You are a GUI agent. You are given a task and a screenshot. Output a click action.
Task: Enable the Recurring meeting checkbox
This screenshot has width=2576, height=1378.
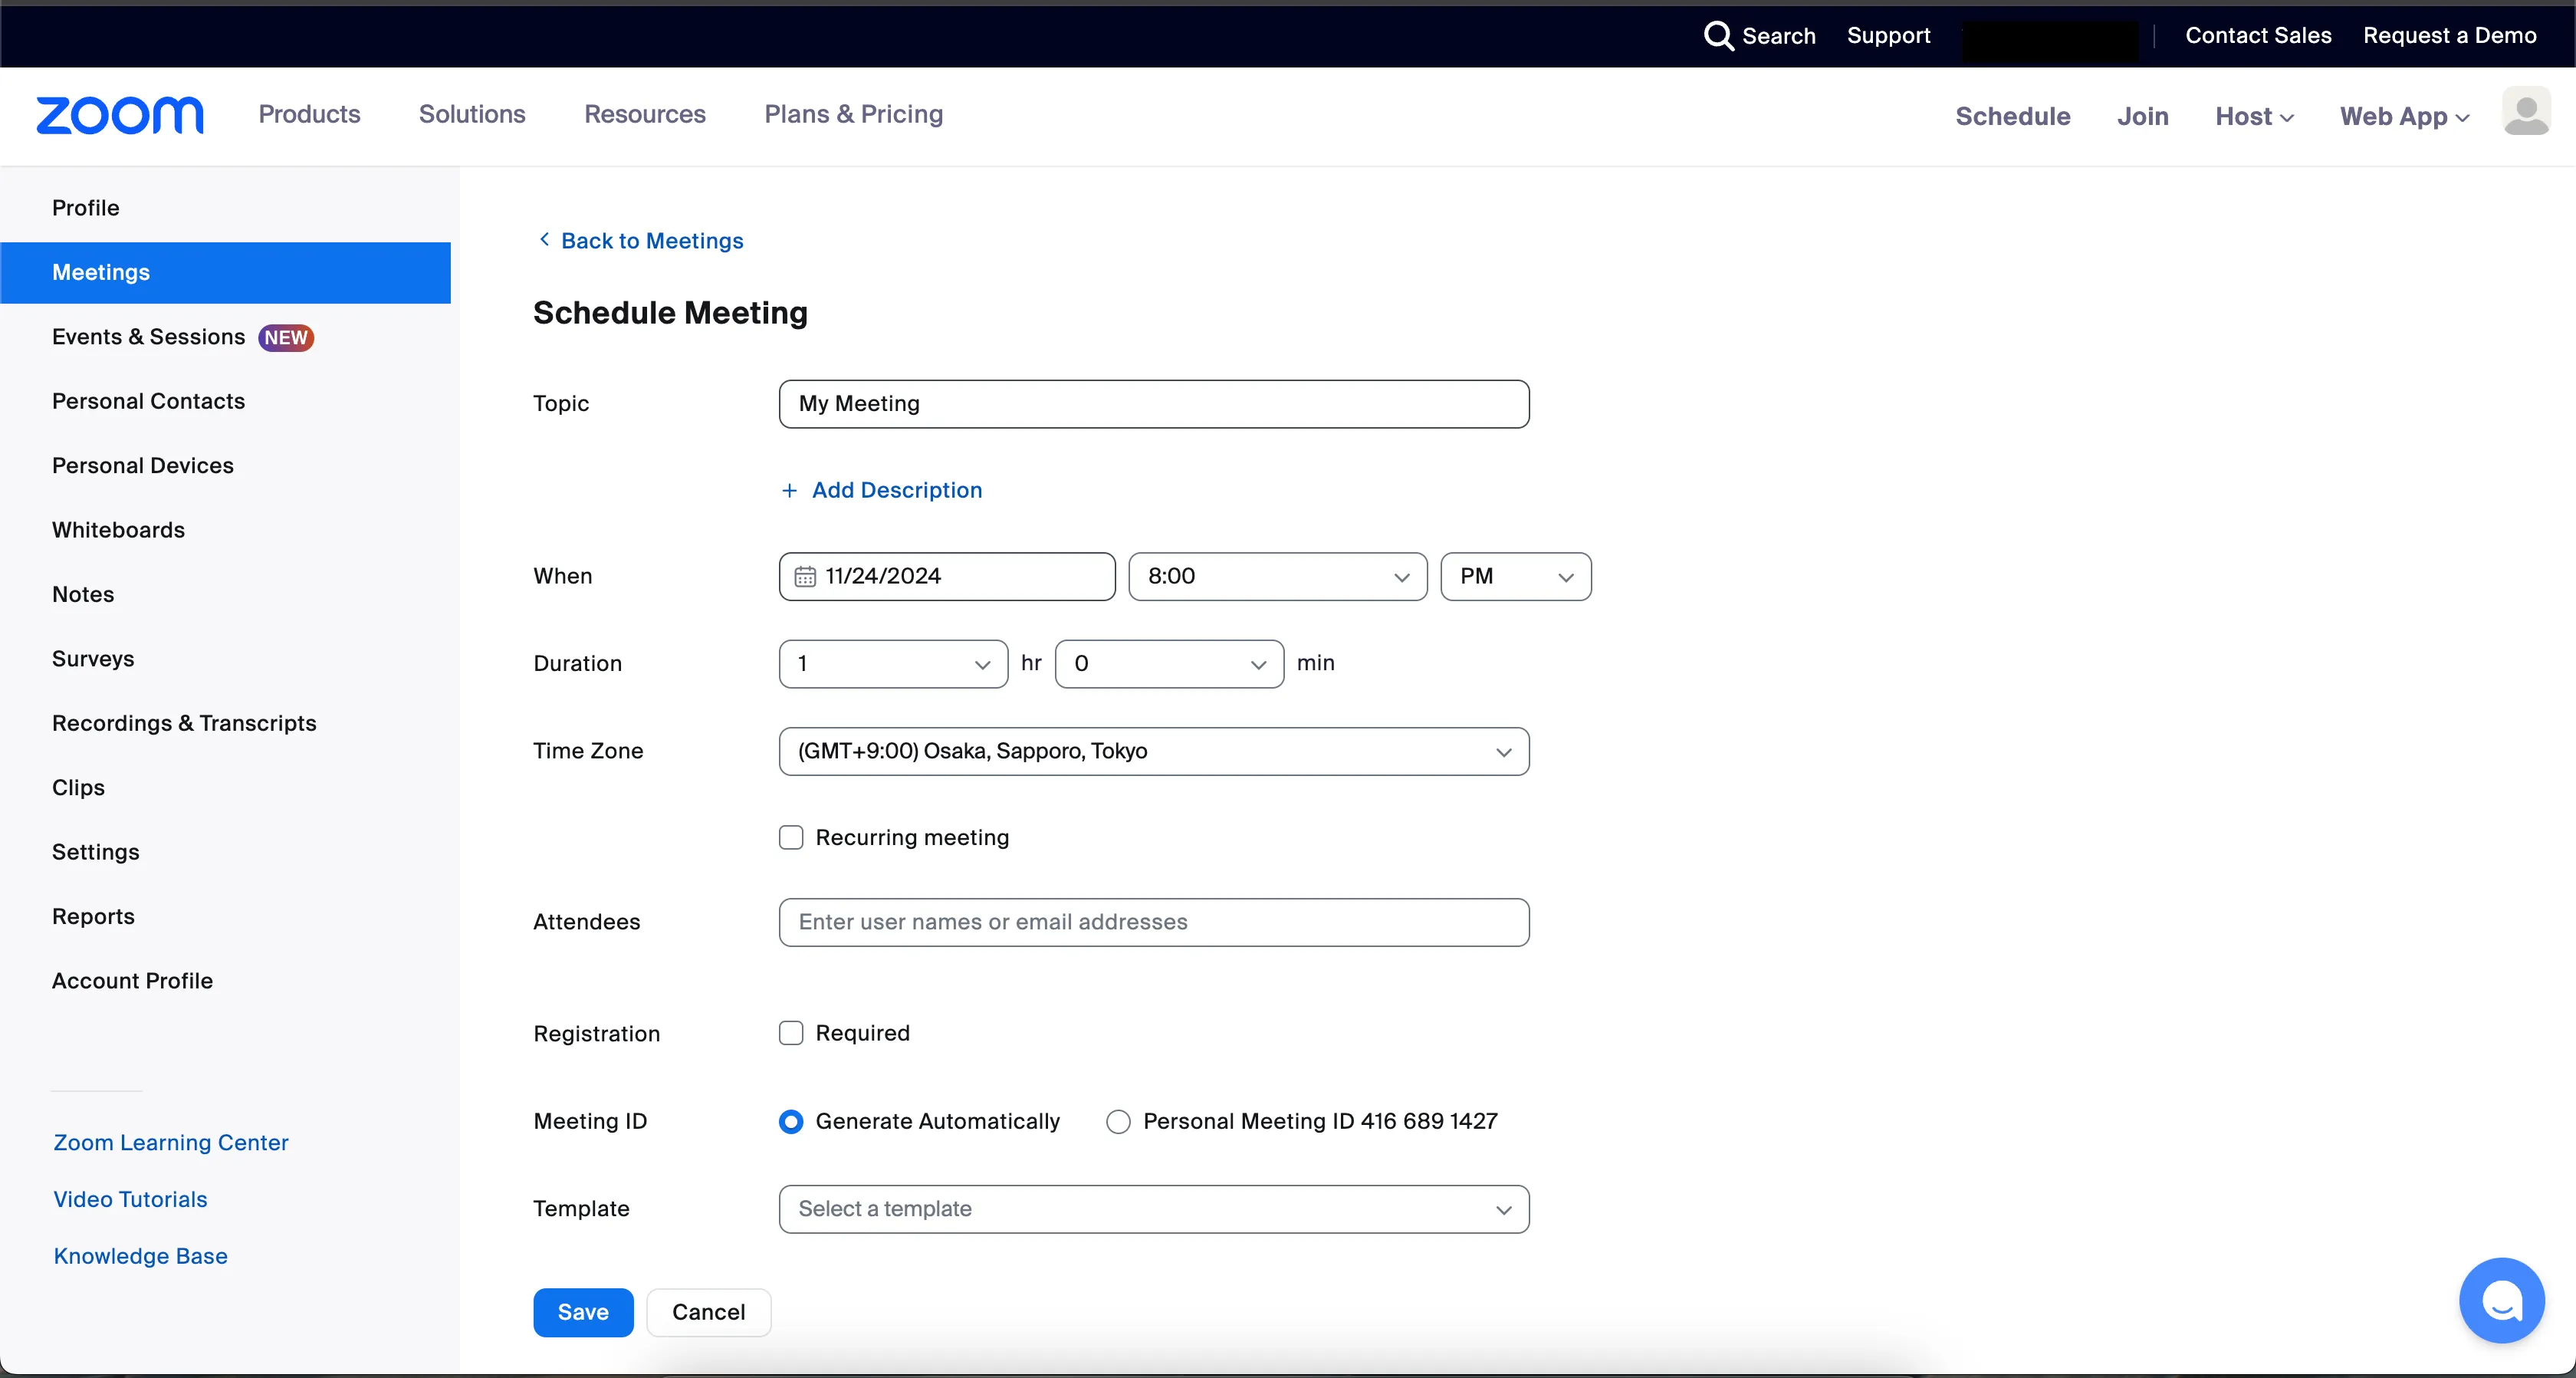791,838
